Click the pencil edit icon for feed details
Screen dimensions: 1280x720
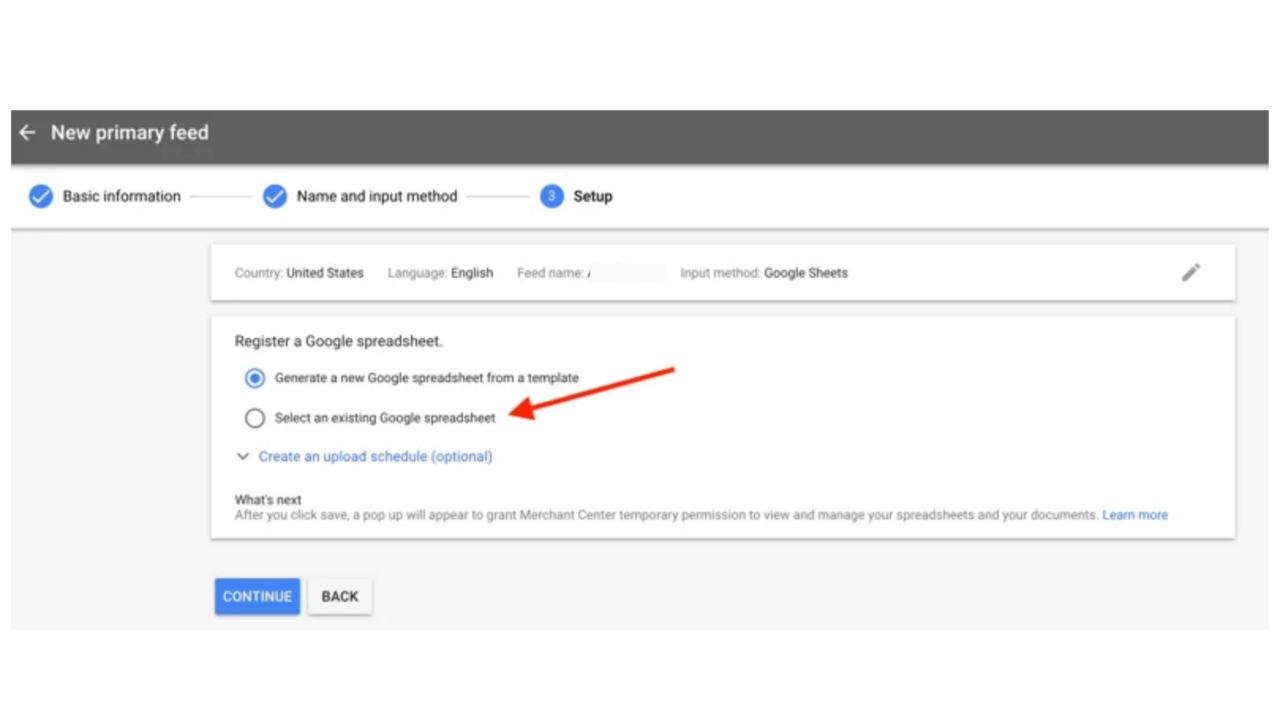[x=1190, y=272]
